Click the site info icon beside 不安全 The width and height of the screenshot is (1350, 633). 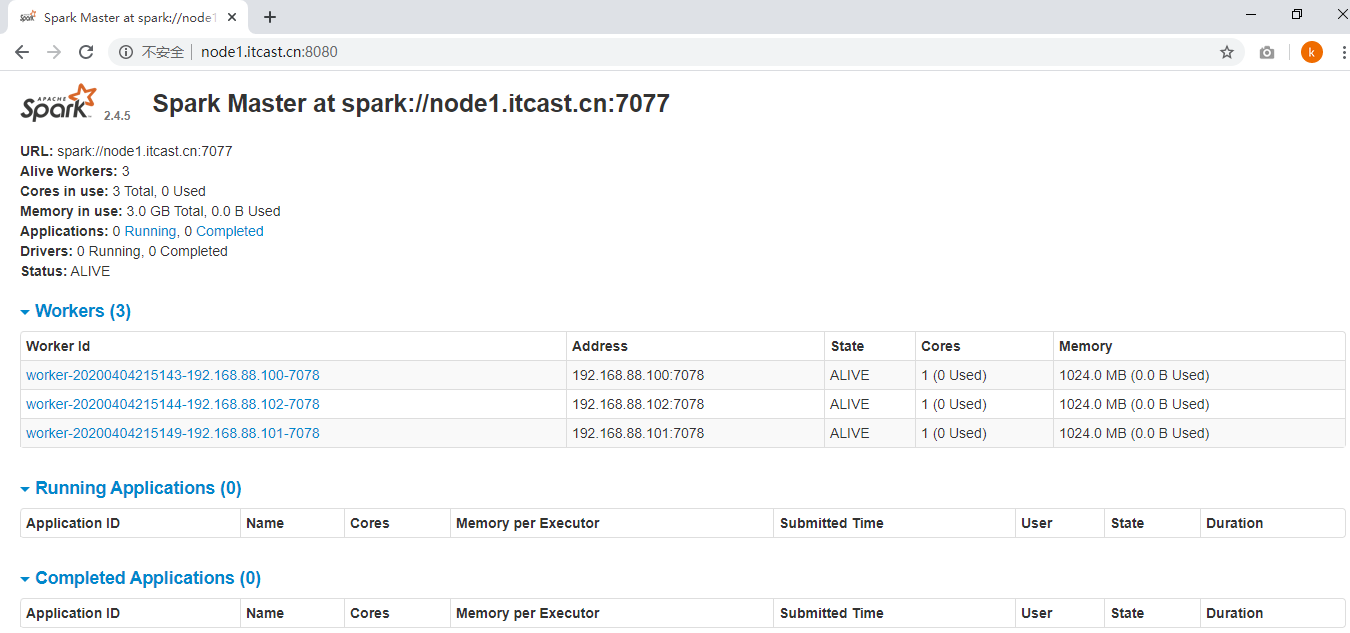[126, 52]
